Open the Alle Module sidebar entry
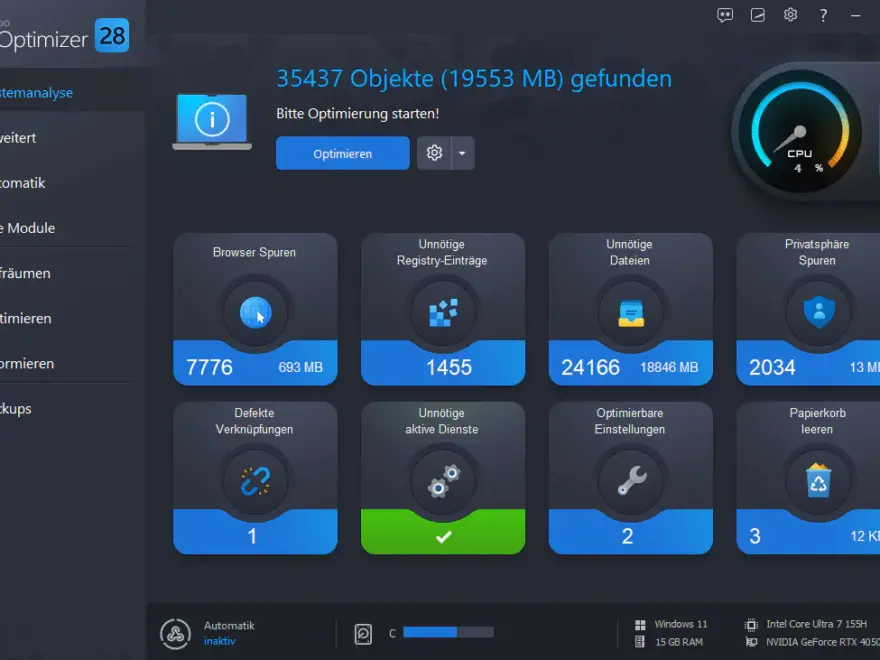880x660 pixels. [x=28, y=228]
